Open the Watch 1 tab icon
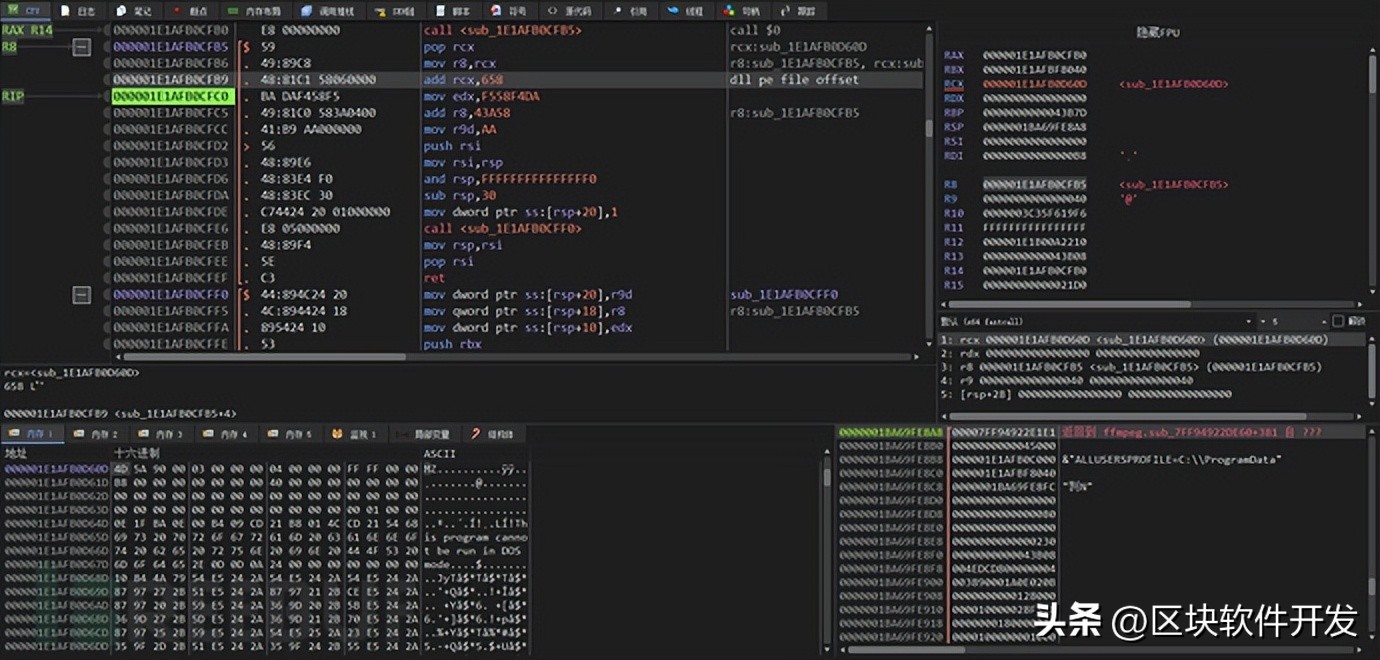The image size is (1380, 660). (338, 434)
